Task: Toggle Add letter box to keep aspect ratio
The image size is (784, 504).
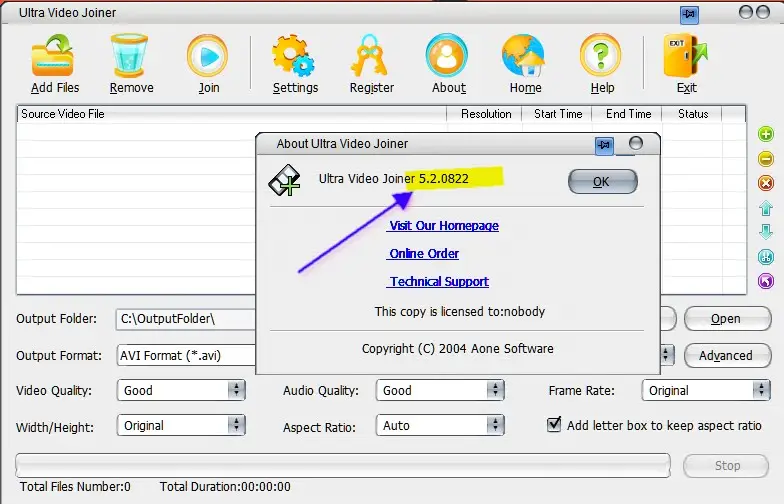Action: [554, 425]
